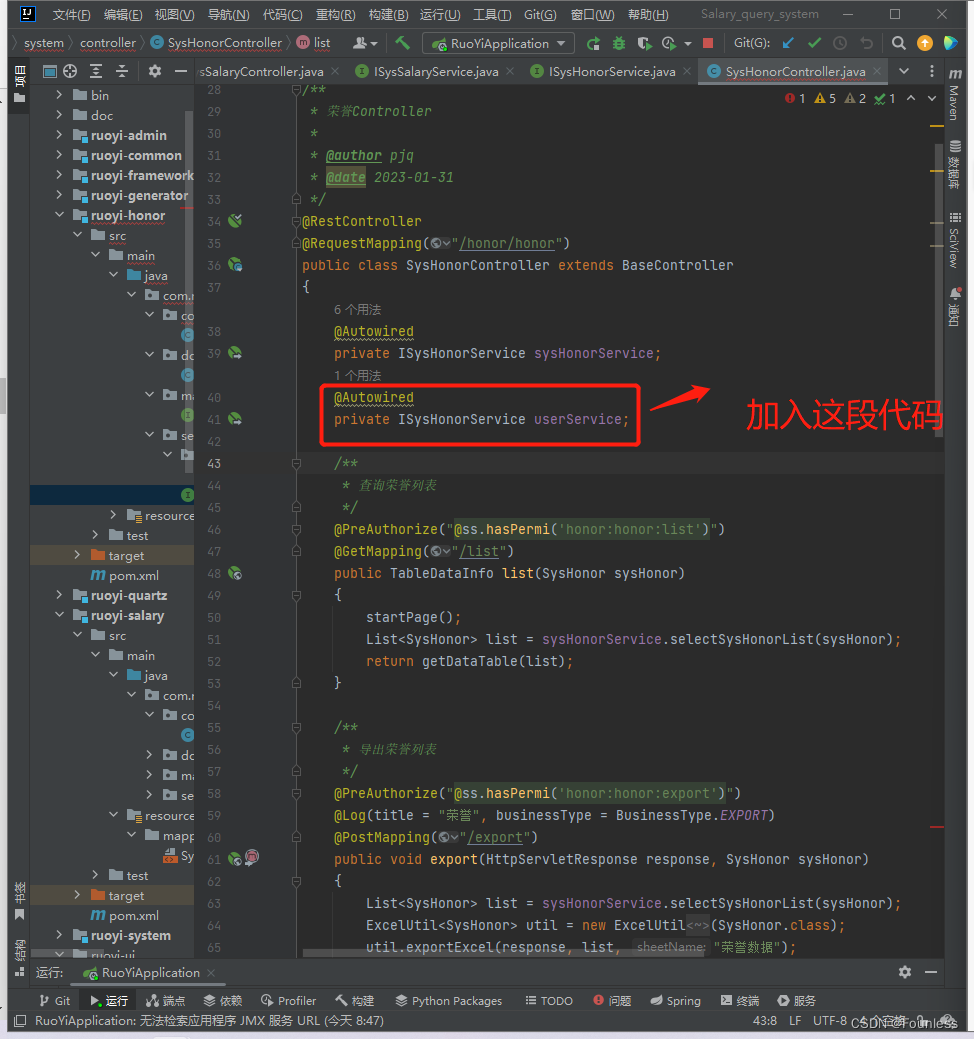Commit changes with green checkmark icon

(814, 43)
